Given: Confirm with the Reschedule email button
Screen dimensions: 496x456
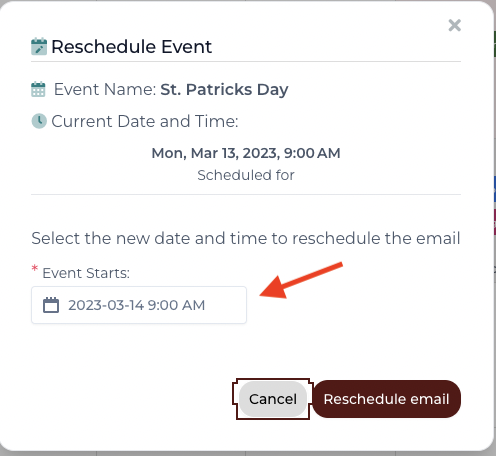Looking at the screenshot, I should [x=387, y=399].
